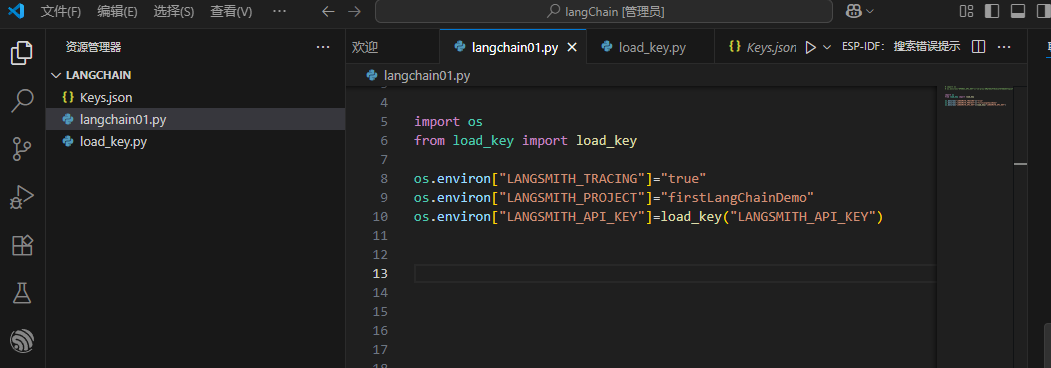
Task: Click the 资源管理器 panel title
Action: click(93, 47)
